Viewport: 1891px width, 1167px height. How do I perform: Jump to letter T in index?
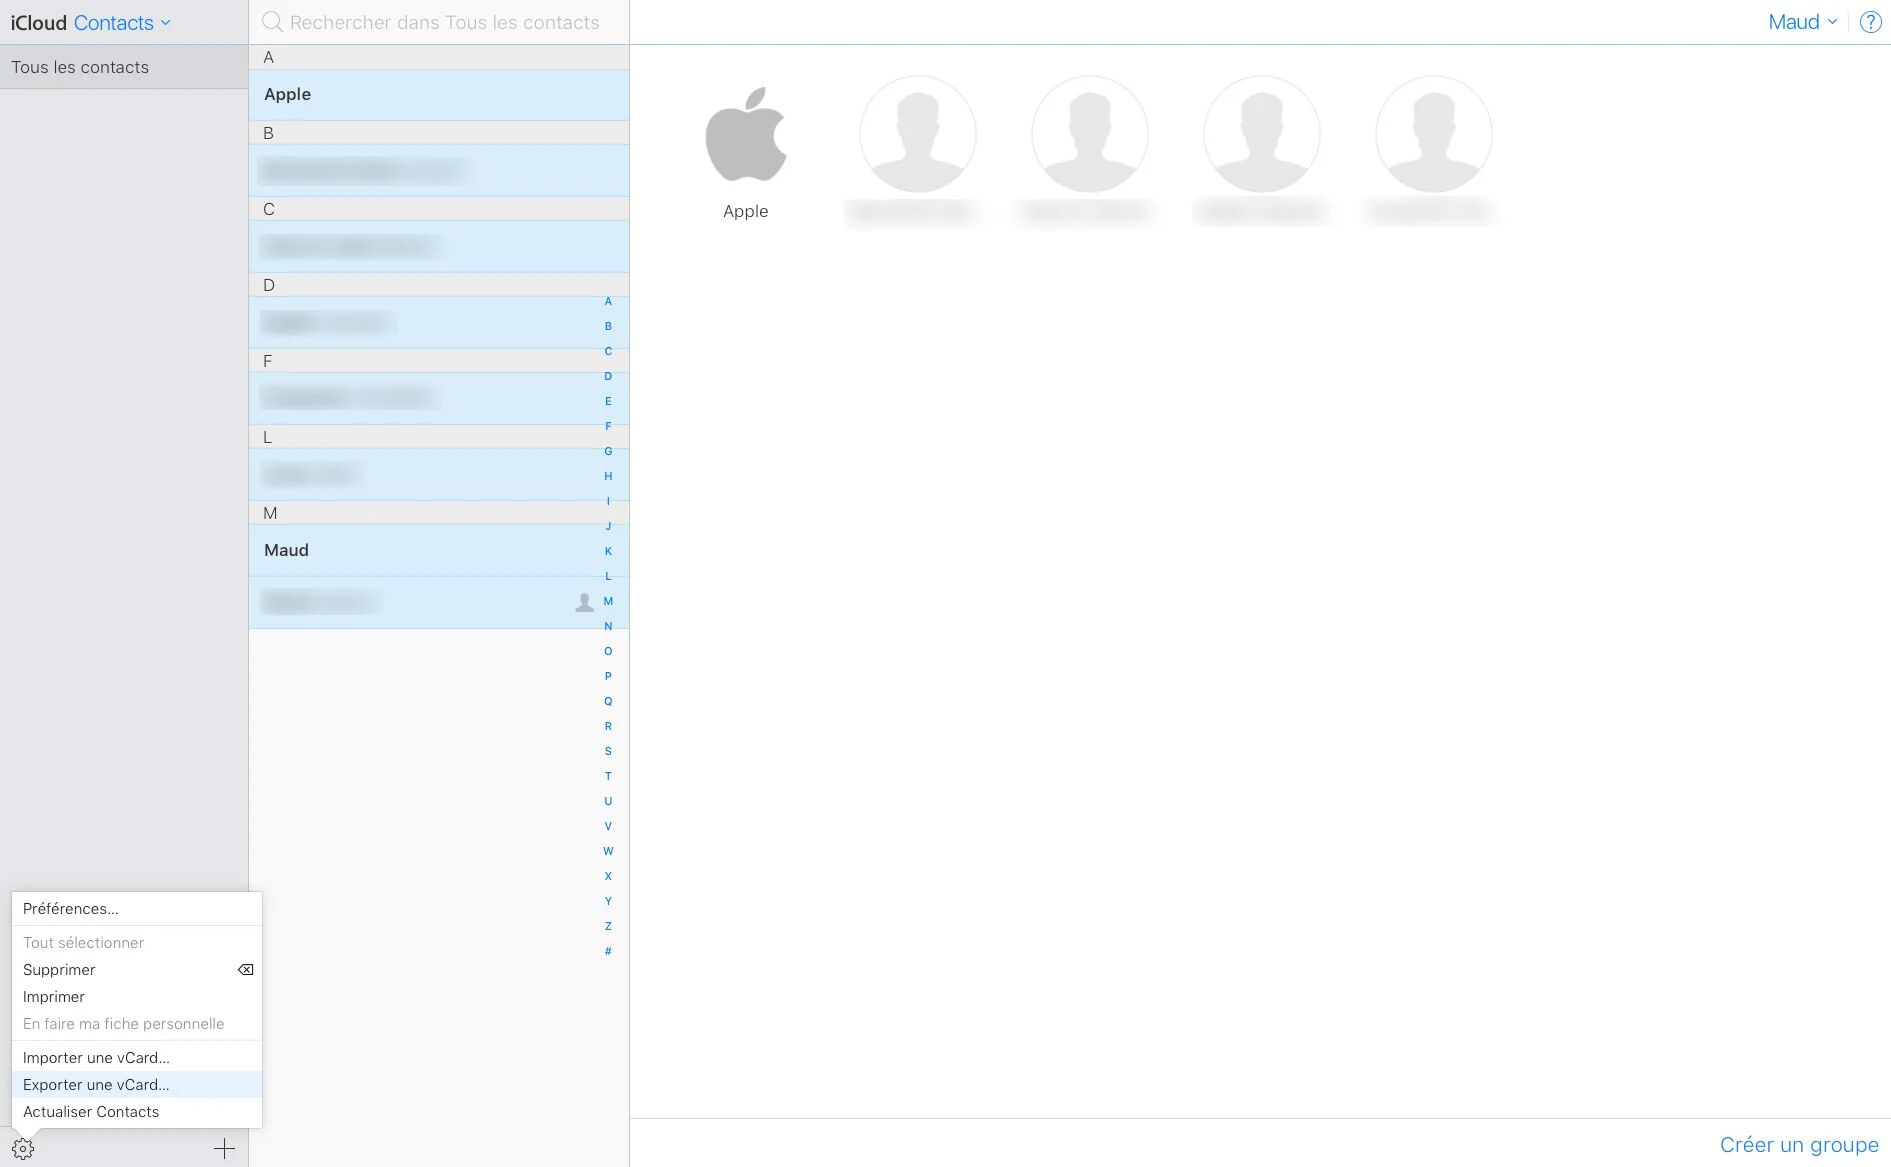[608, 776]
